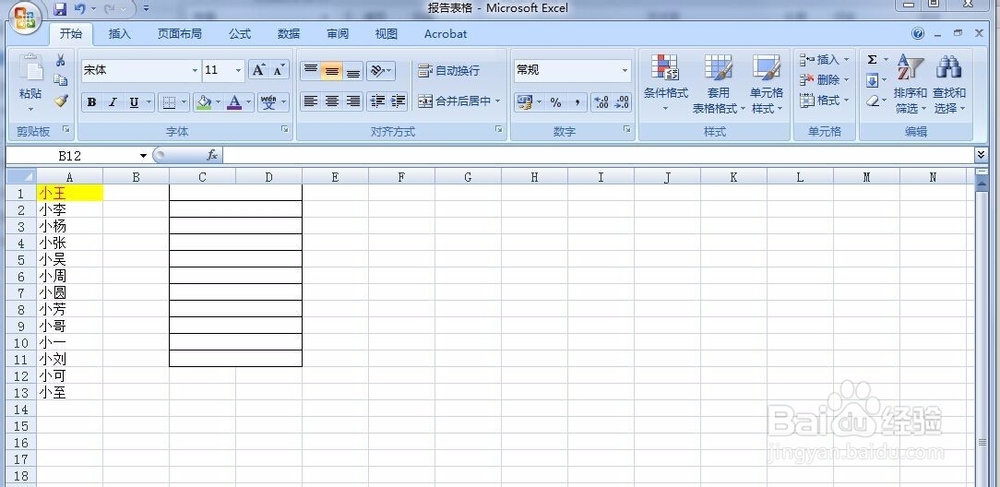Align text right
The width and height of the screenshot is (1000, 487).
(353, 101)
